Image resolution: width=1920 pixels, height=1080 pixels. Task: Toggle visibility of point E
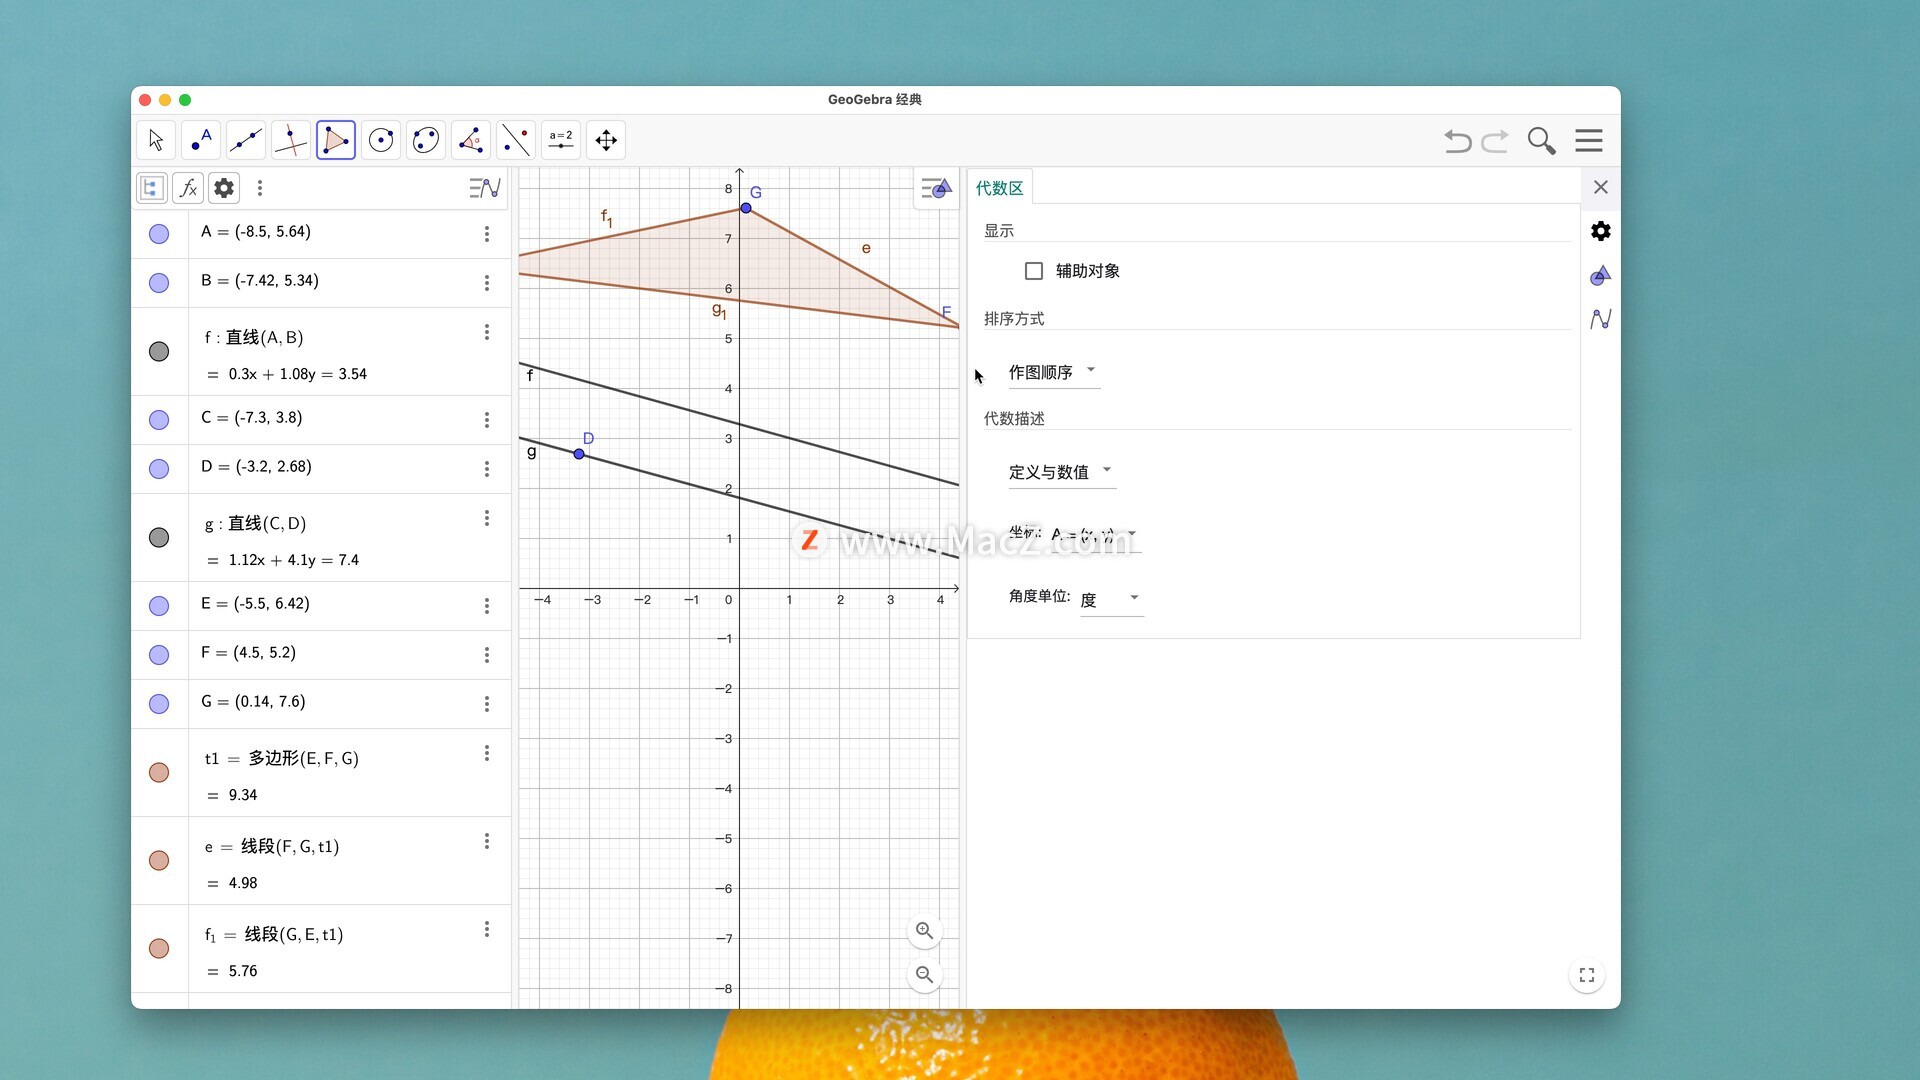click(159, 606)
